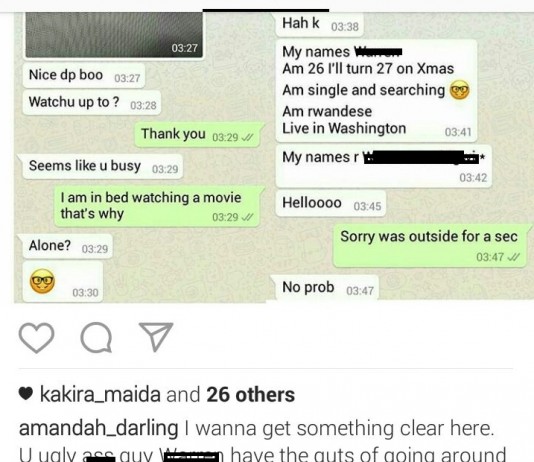The height and width of the screenshot is (462, 534).
Task: Select the 'Alone?' message bubble
Action: (x=67, y=246)
